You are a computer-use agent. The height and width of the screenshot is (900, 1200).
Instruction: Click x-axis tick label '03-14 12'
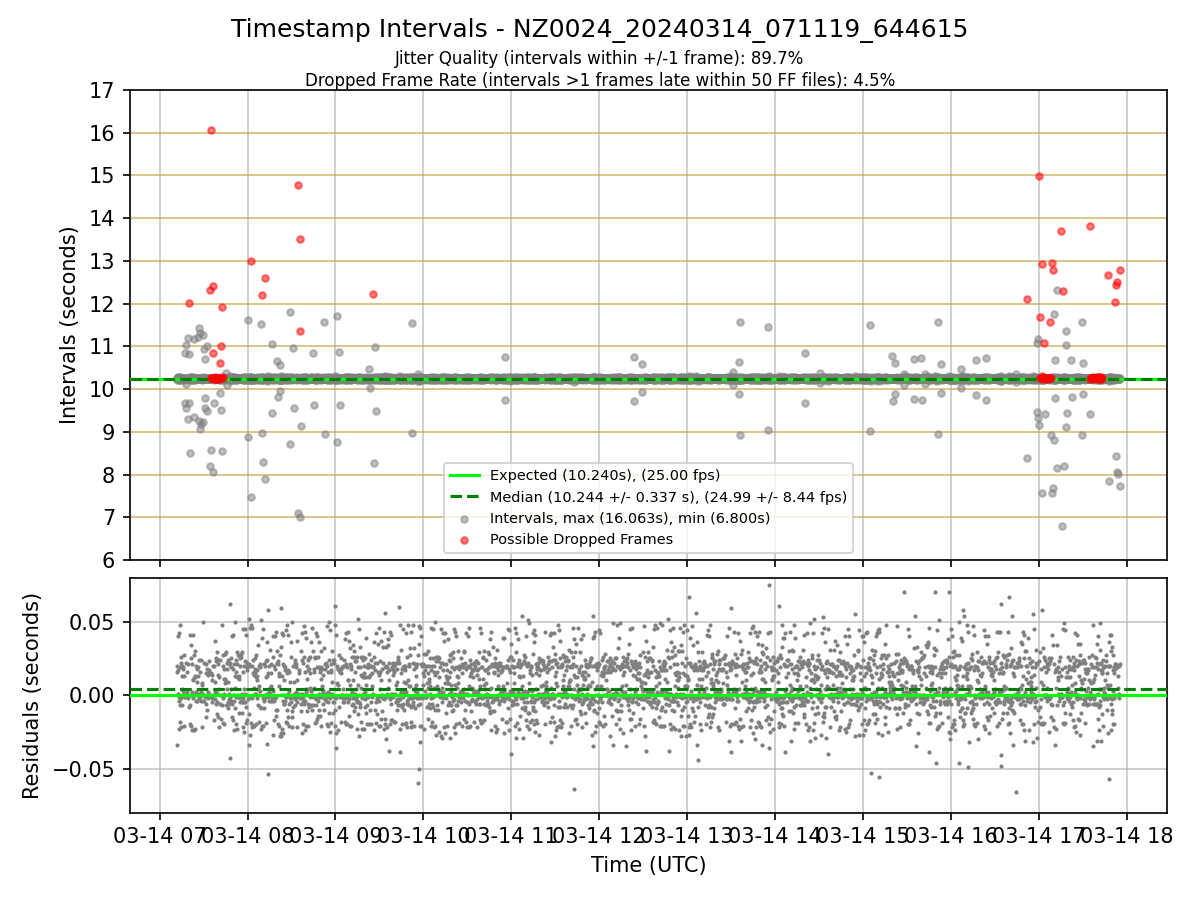598,835
